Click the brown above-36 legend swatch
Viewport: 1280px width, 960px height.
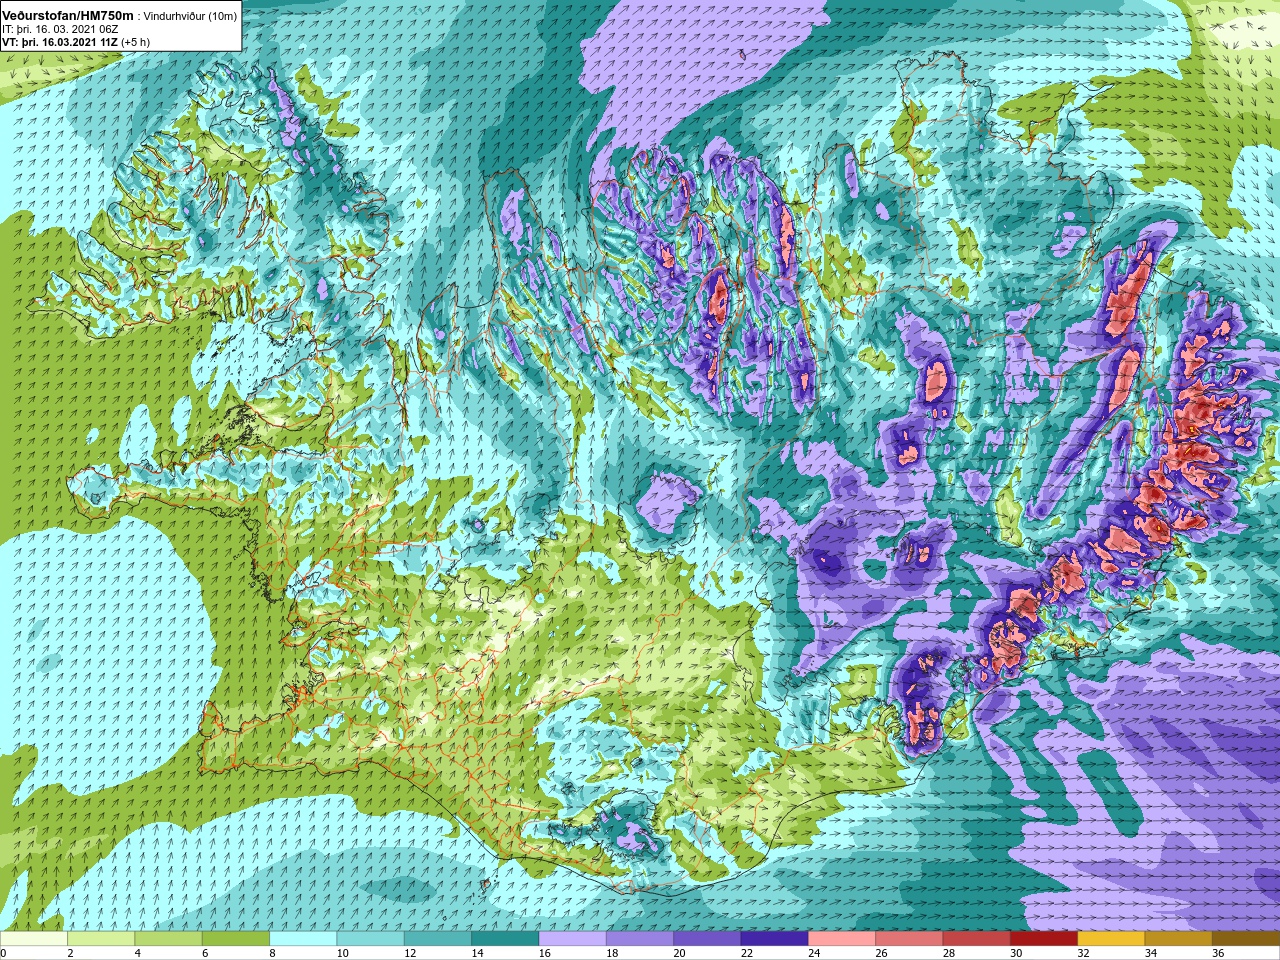coord(1246,938)
